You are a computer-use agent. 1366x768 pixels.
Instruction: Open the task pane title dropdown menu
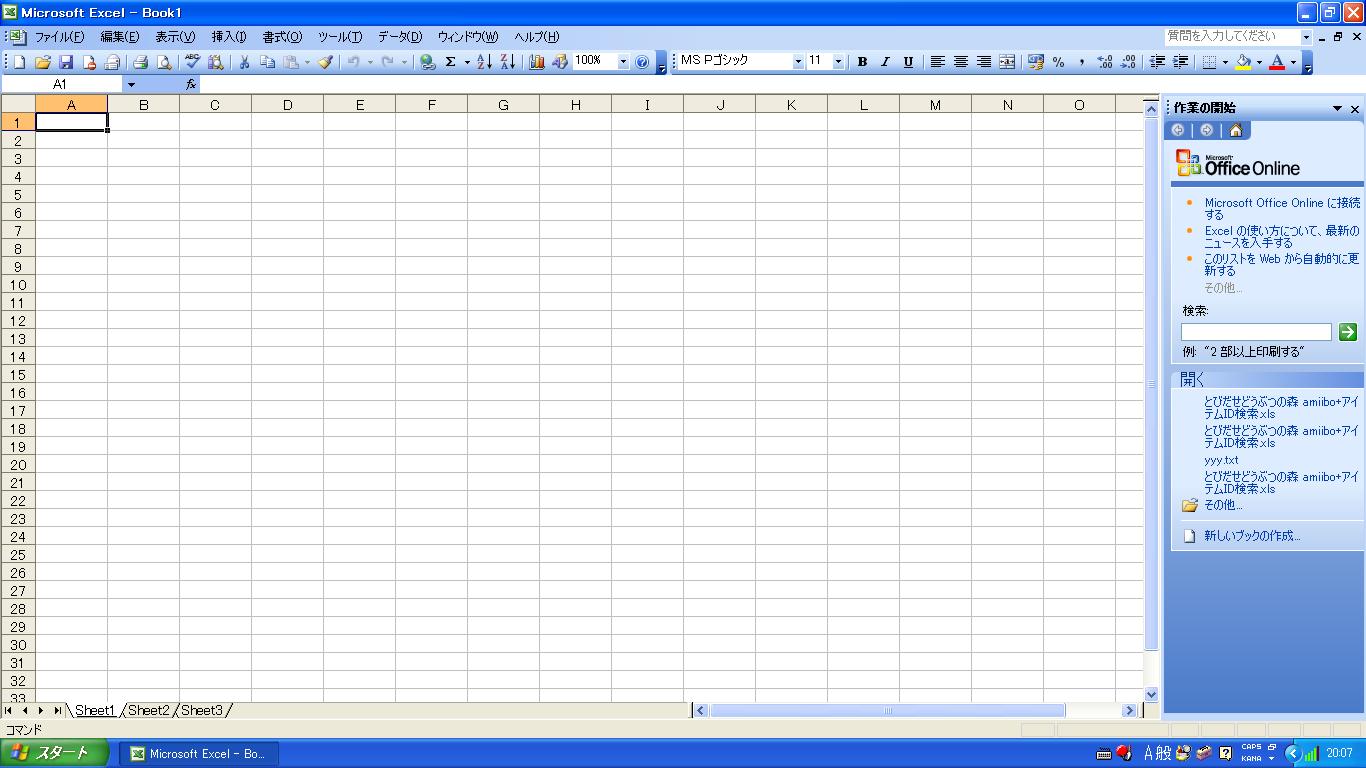click(x=1337, y=109)
